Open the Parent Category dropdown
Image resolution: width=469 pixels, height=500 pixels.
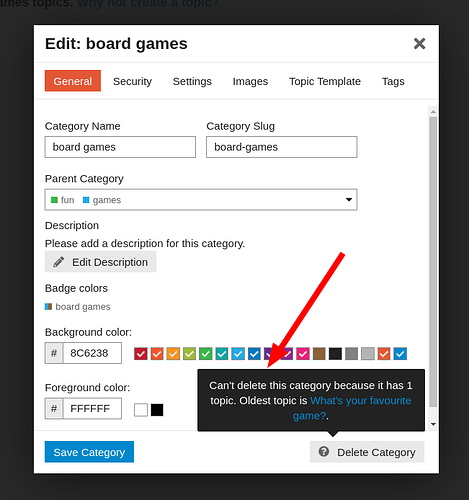201,200
